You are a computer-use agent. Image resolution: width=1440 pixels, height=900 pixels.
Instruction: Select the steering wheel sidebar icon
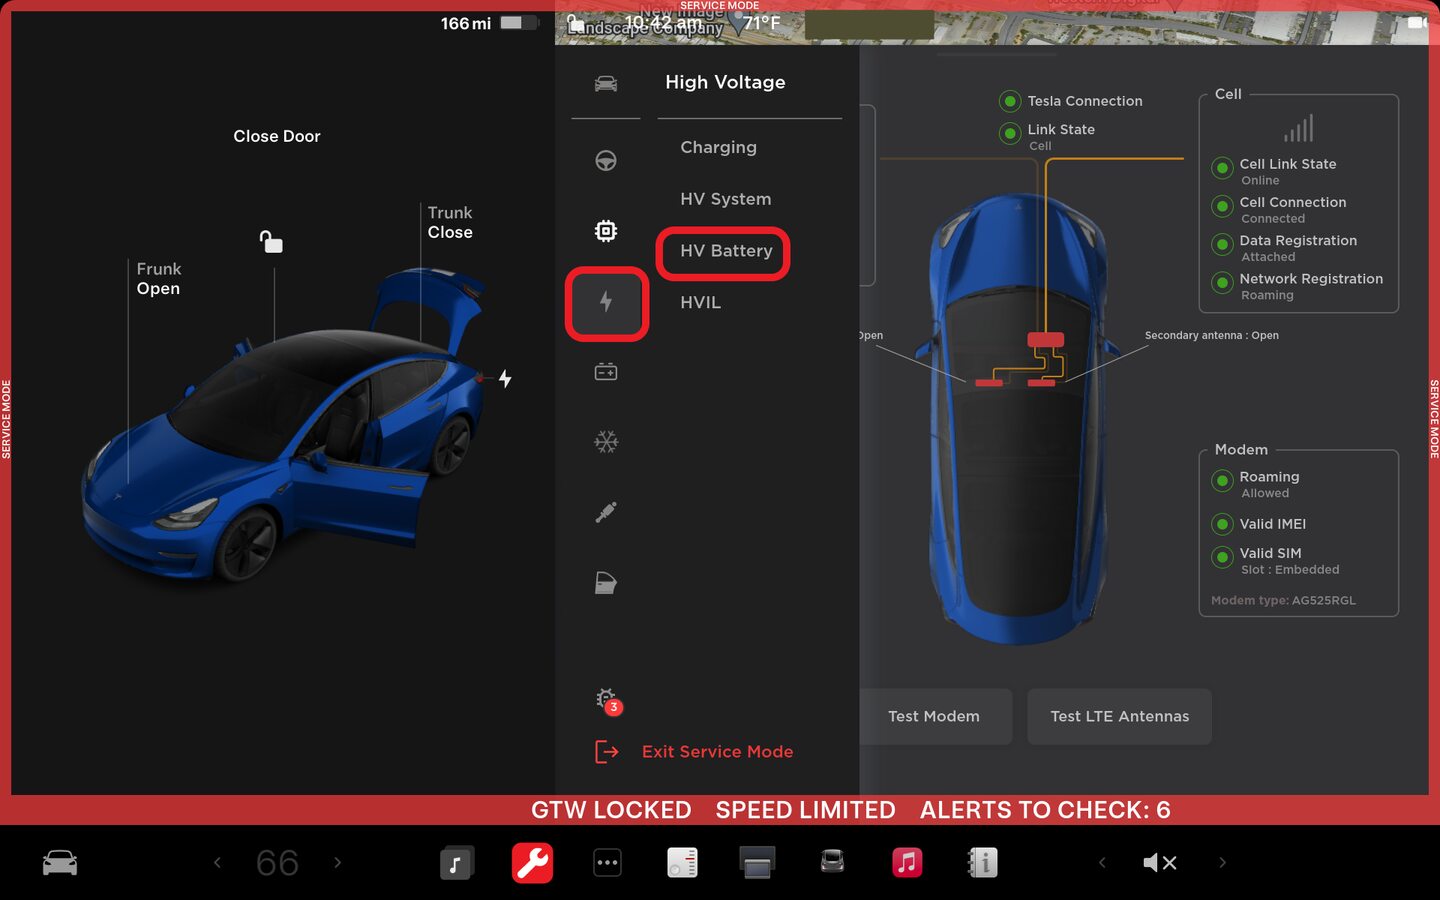606,161
